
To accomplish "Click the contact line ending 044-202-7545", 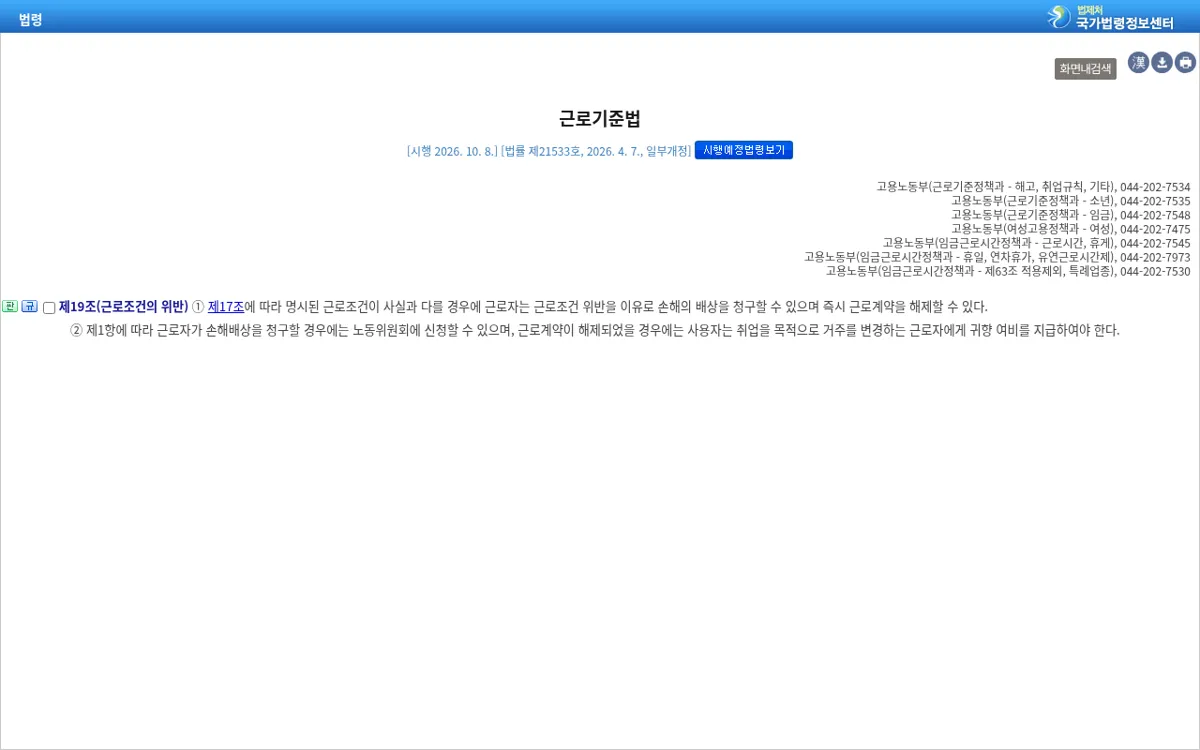I will click(1036, 243).
